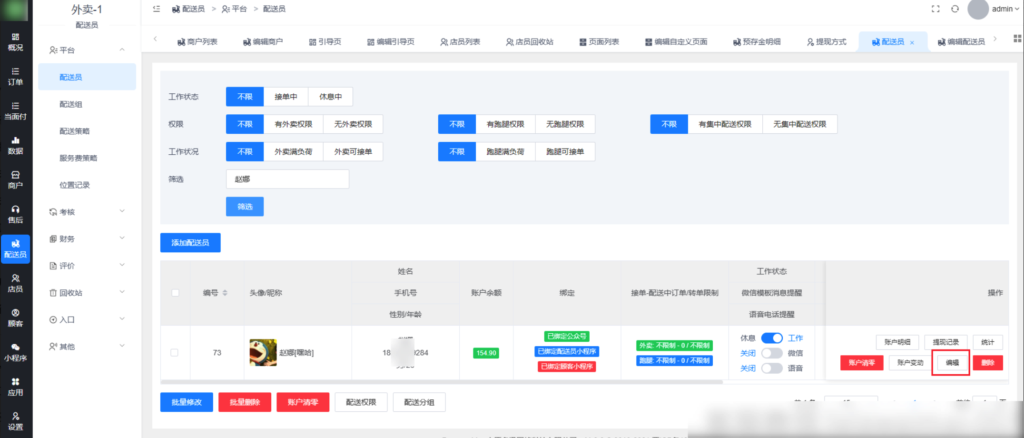Expand the 入口 menu group
The width and height of the screenshot is (1024, 438).
pyautogui.click(x=88, y=320)
